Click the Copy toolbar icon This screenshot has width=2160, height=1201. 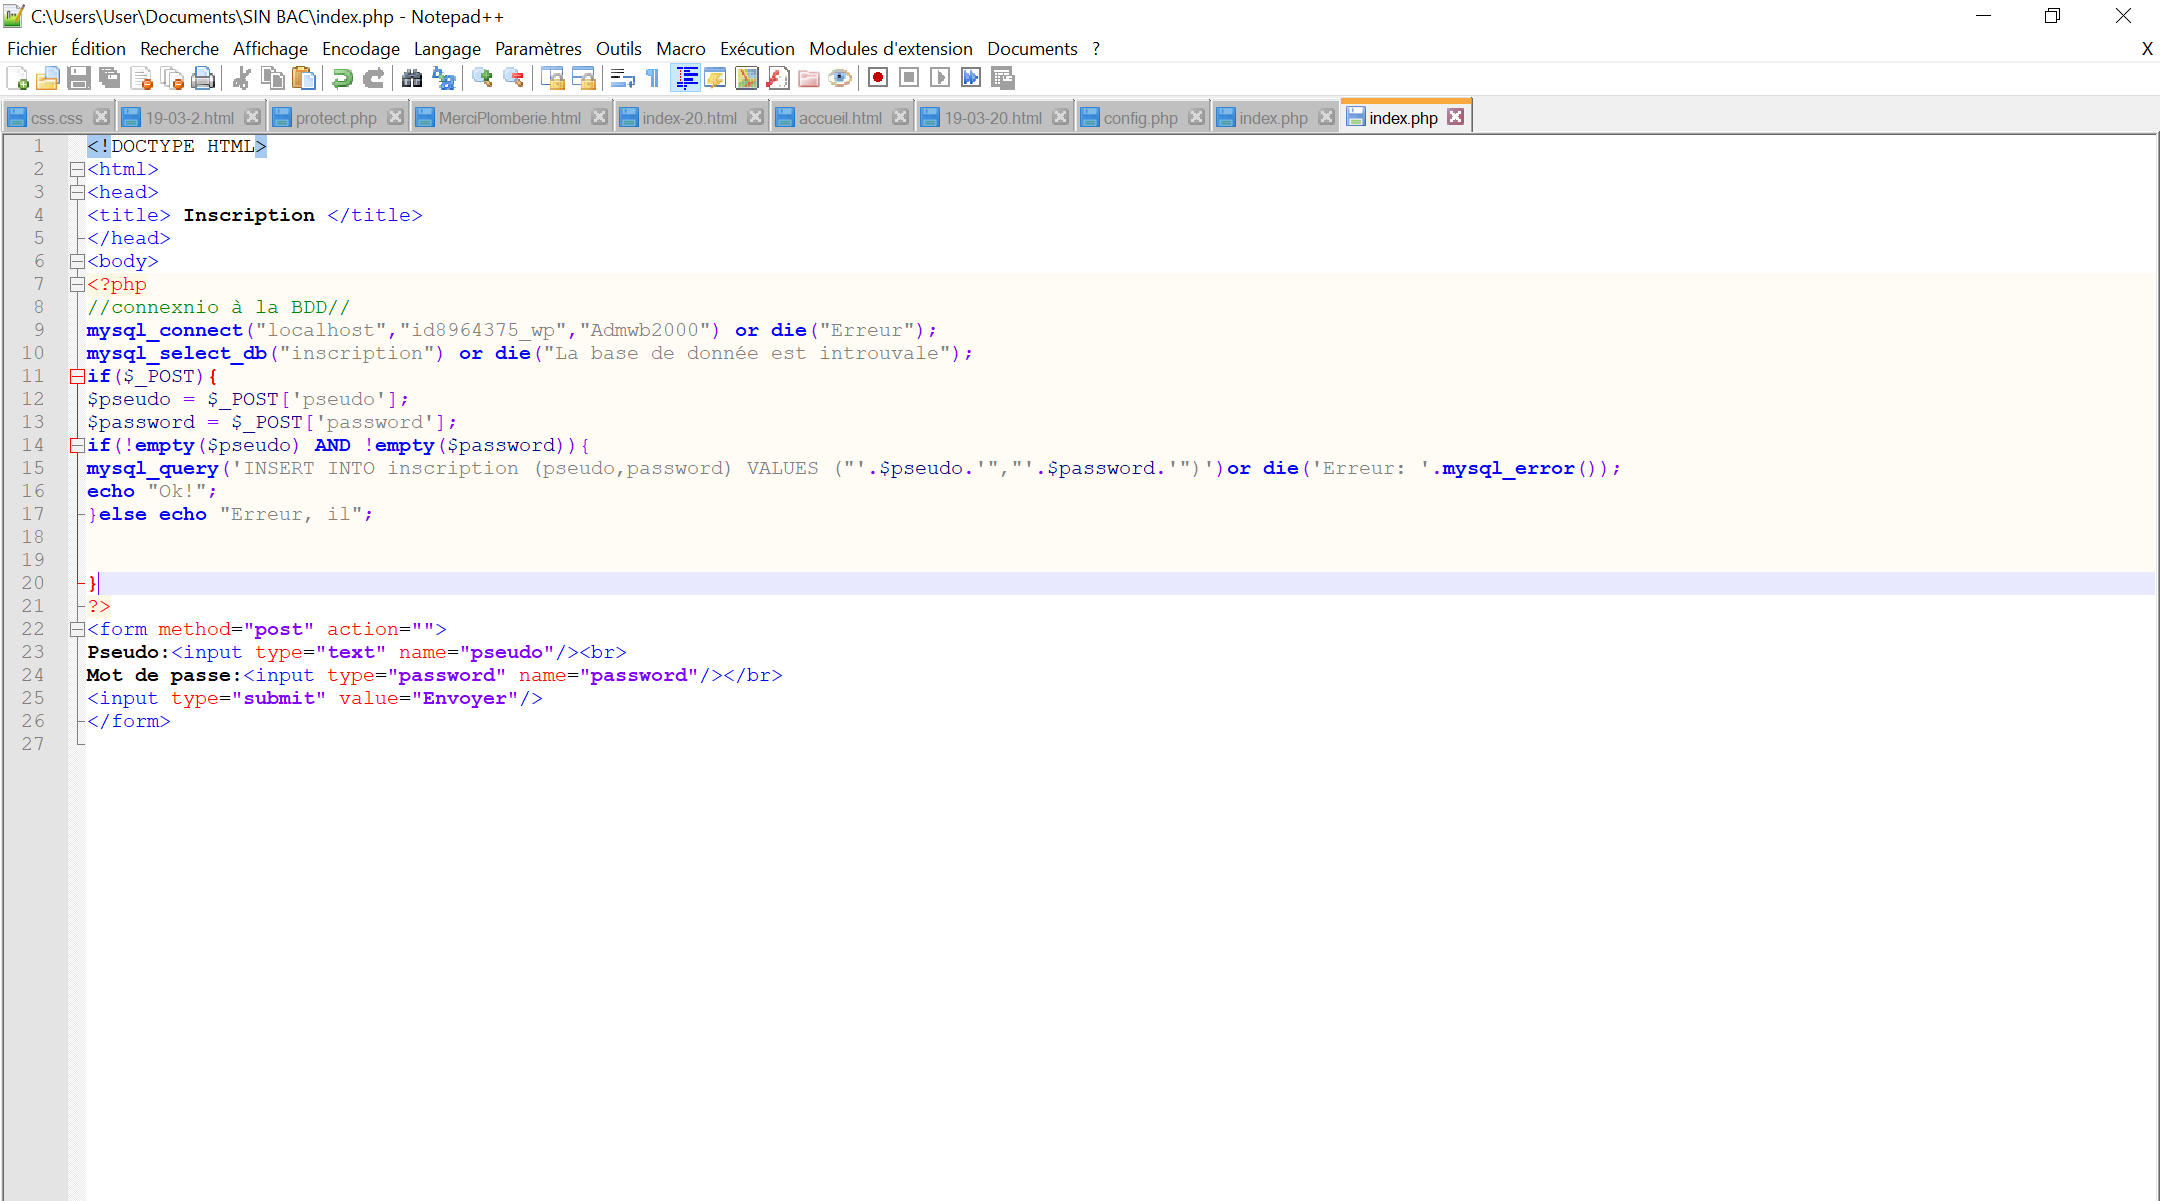(x=272, y=78)
